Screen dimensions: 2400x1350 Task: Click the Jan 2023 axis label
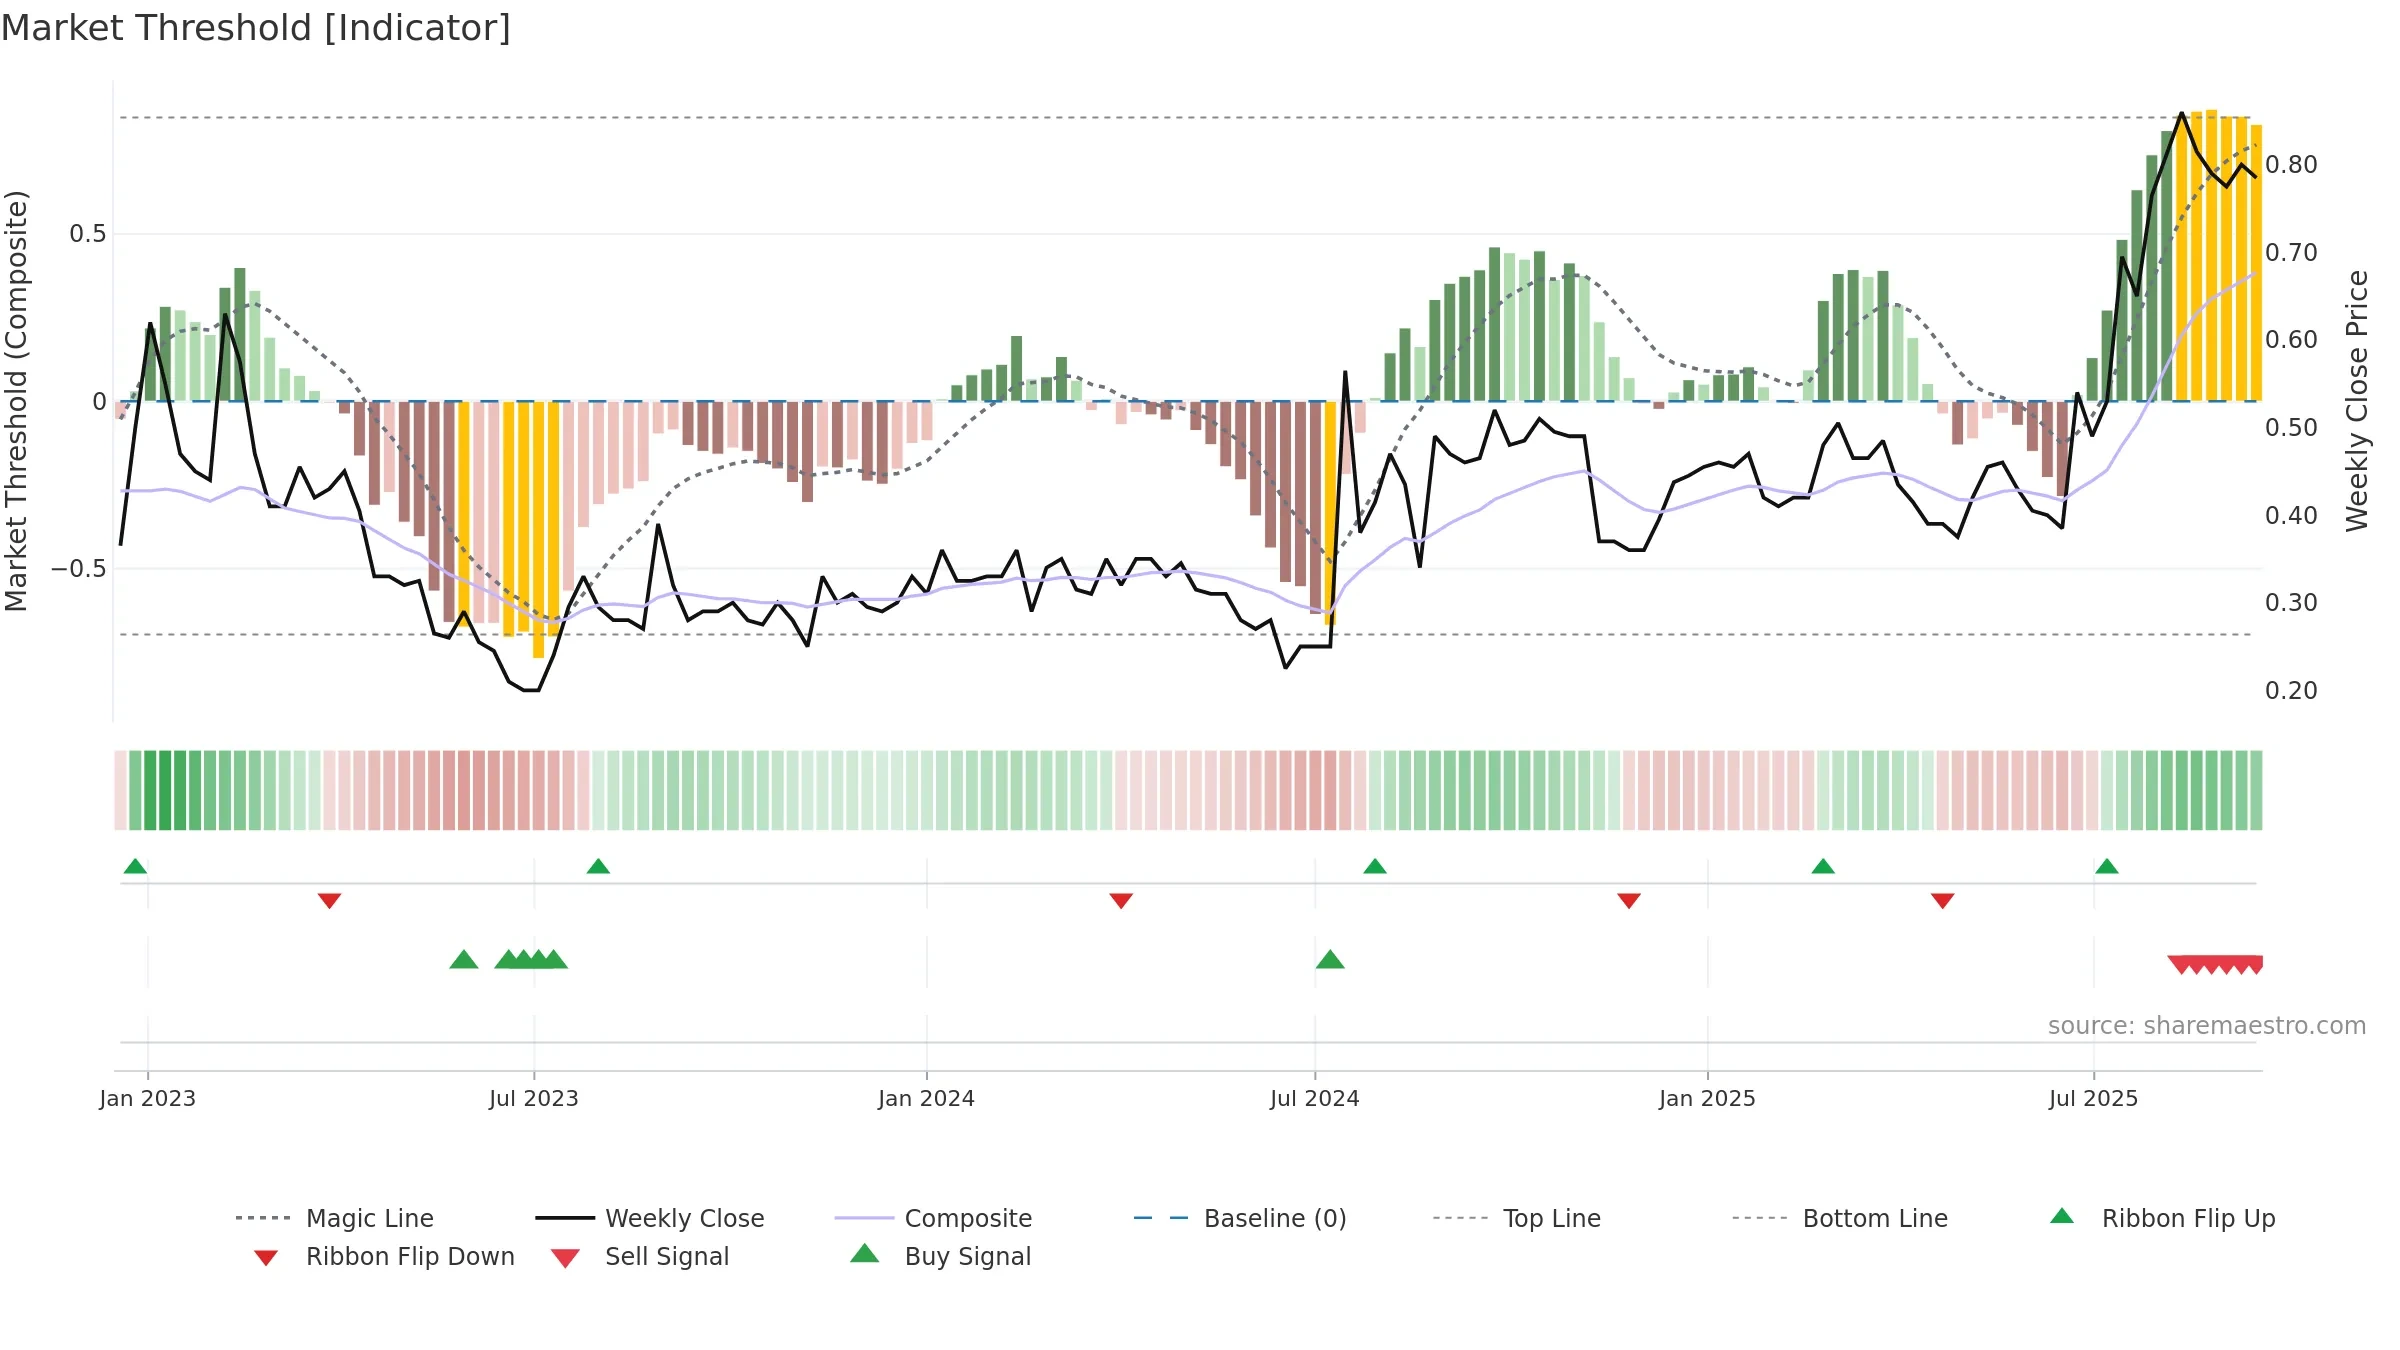click(148, 1098)
